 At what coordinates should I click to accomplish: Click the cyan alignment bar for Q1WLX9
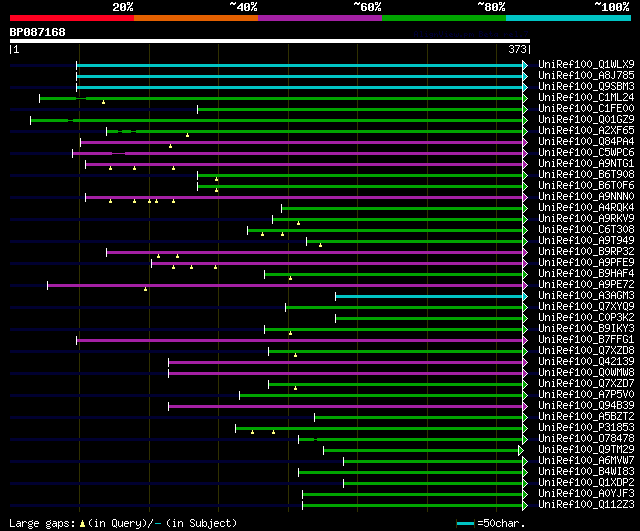(299, 65)
